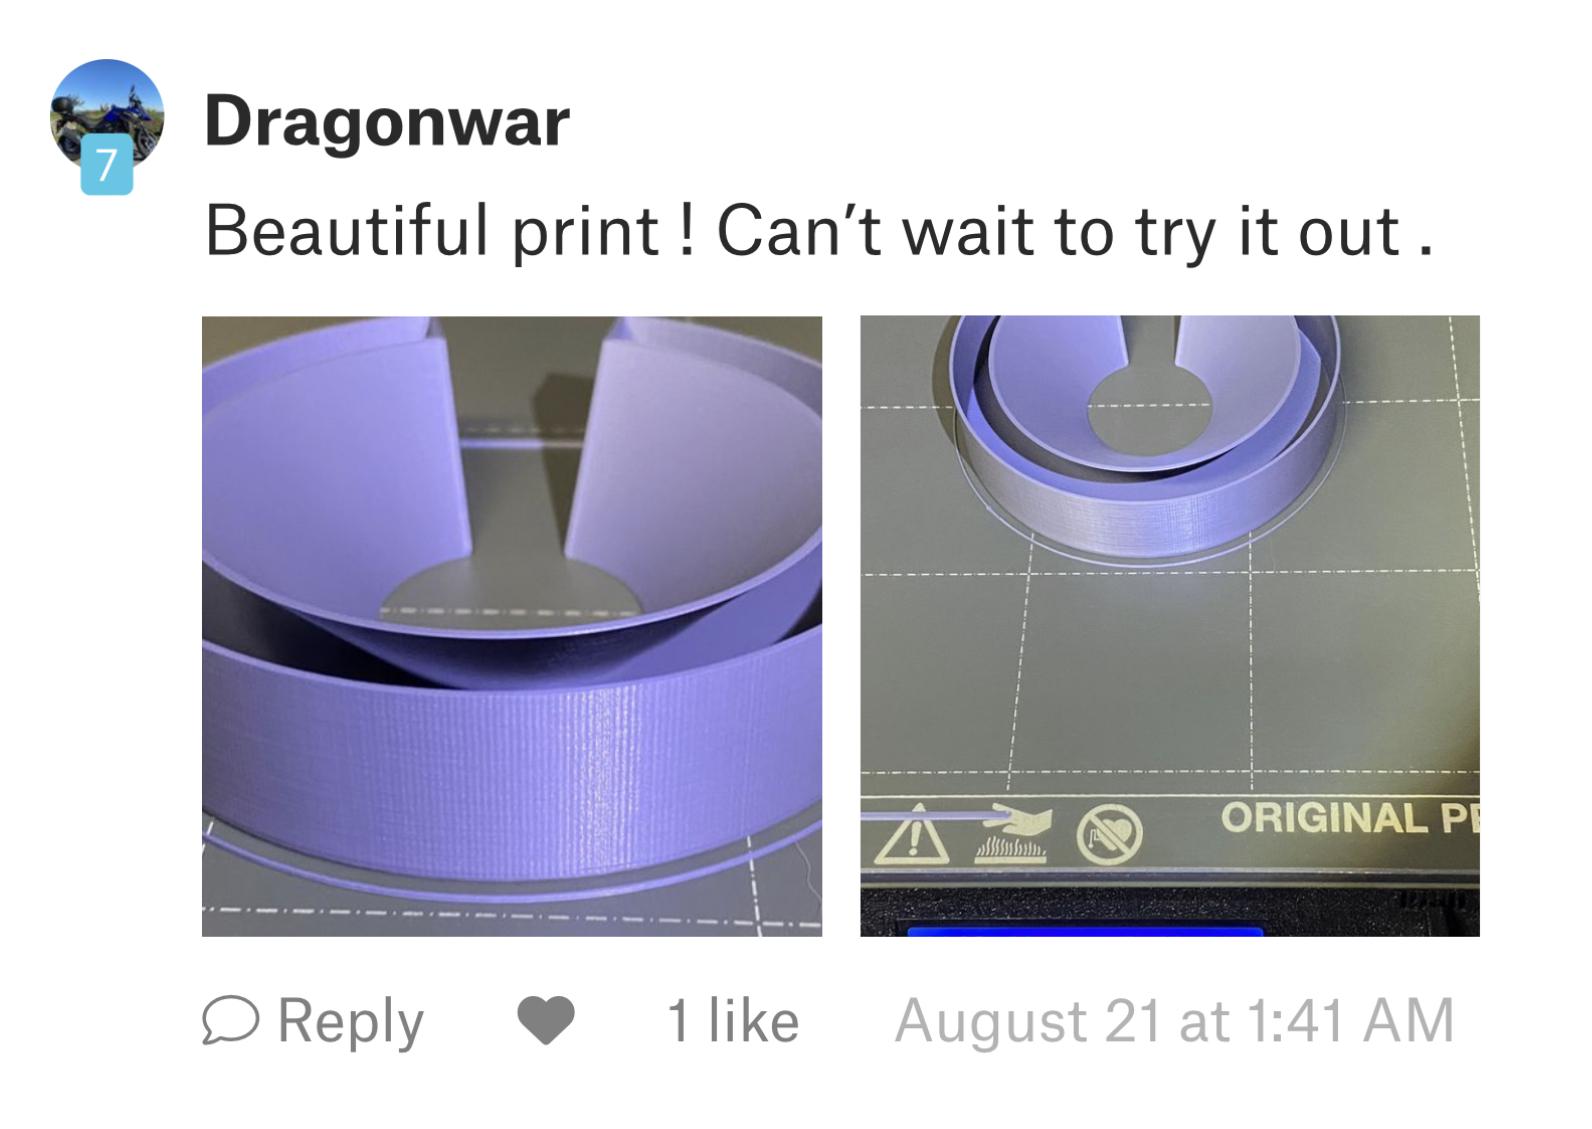
Task: Click the hot surface hand symbol
Action: click(x=1012, y=834)
